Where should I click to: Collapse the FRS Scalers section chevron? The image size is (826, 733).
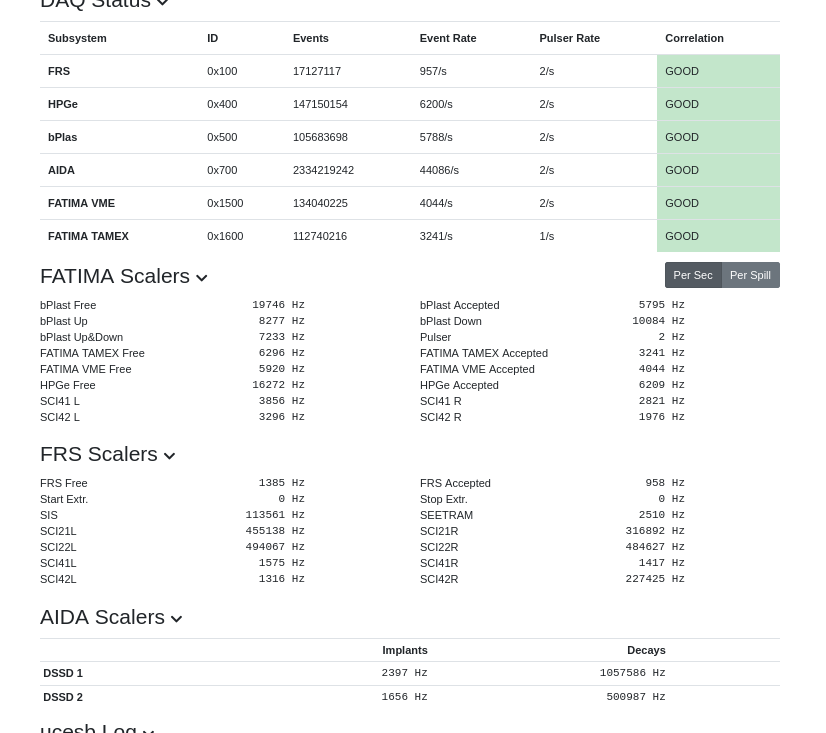[169, 456]
